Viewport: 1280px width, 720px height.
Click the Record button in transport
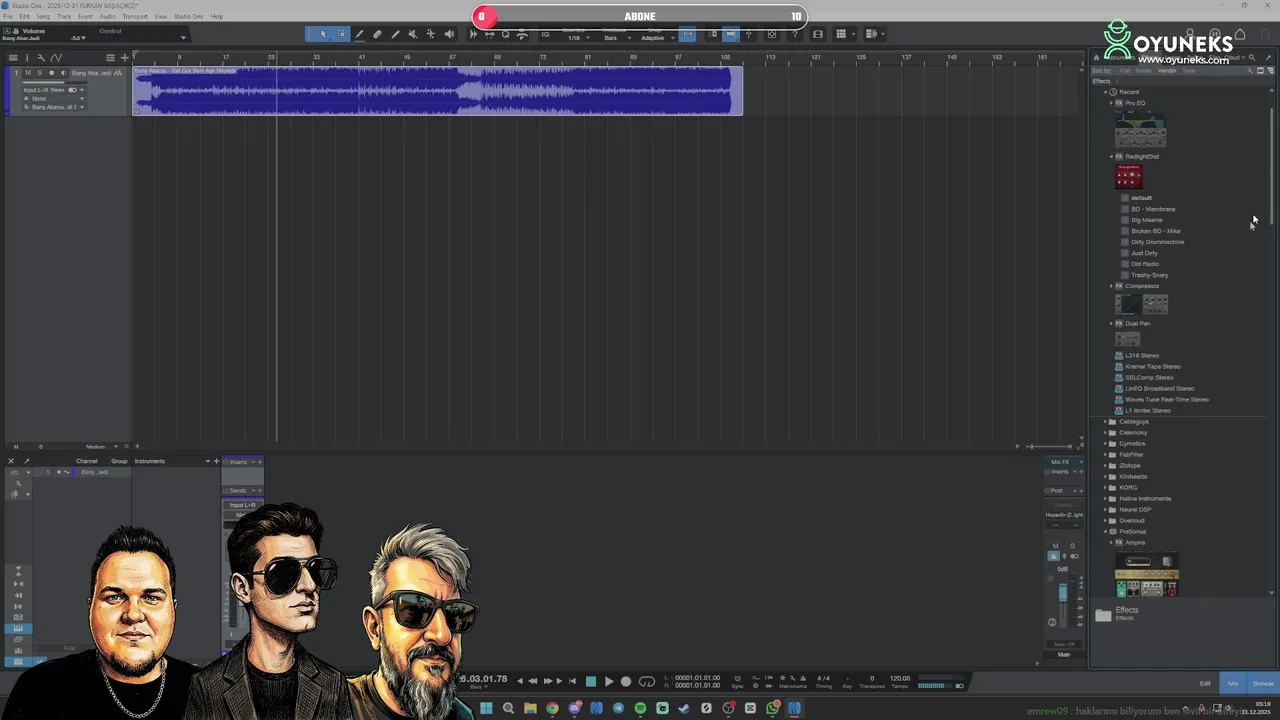click(x=626, y=681)
